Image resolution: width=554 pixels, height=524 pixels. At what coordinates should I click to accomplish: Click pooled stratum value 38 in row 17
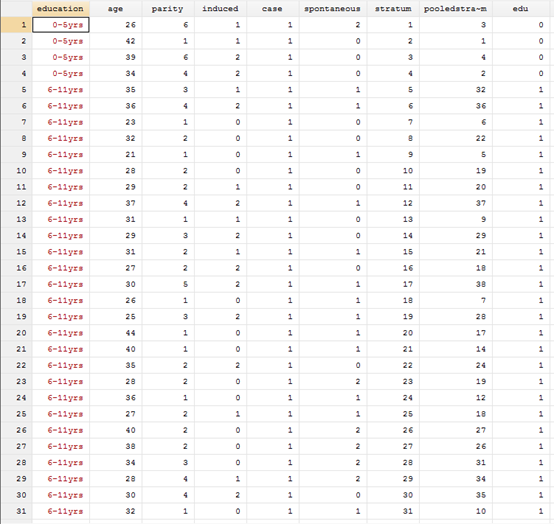click(x=456, y=284)
